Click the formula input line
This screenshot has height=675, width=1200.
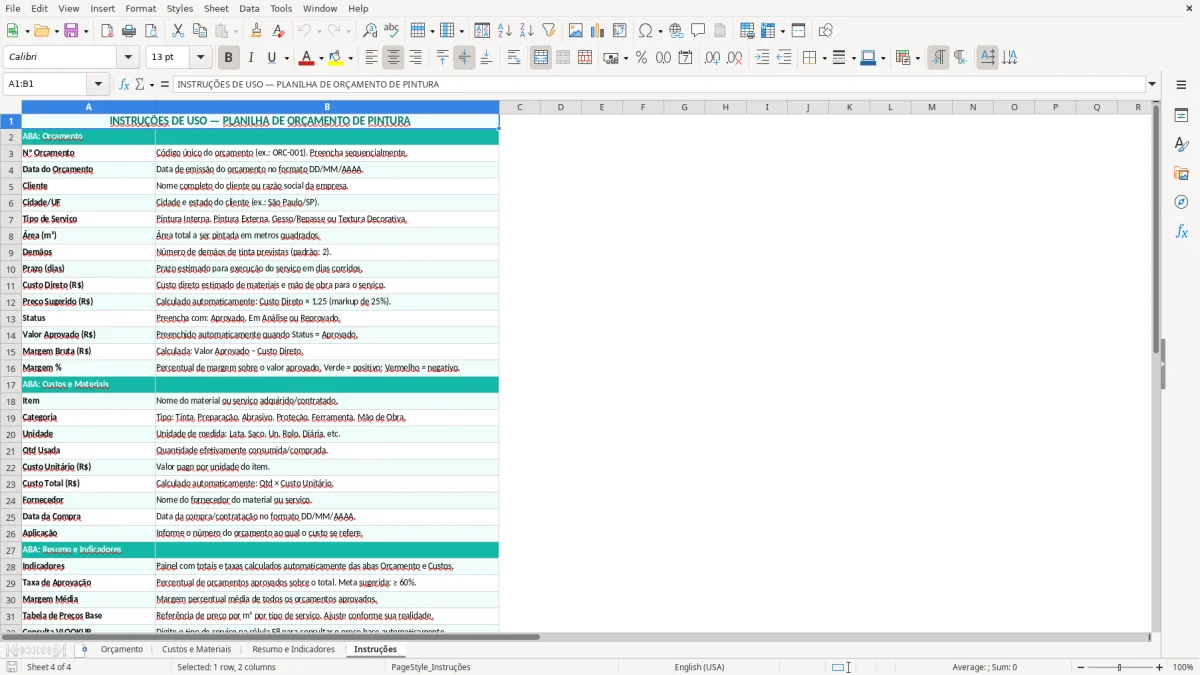pyautogui.click(x=658, y=84)
